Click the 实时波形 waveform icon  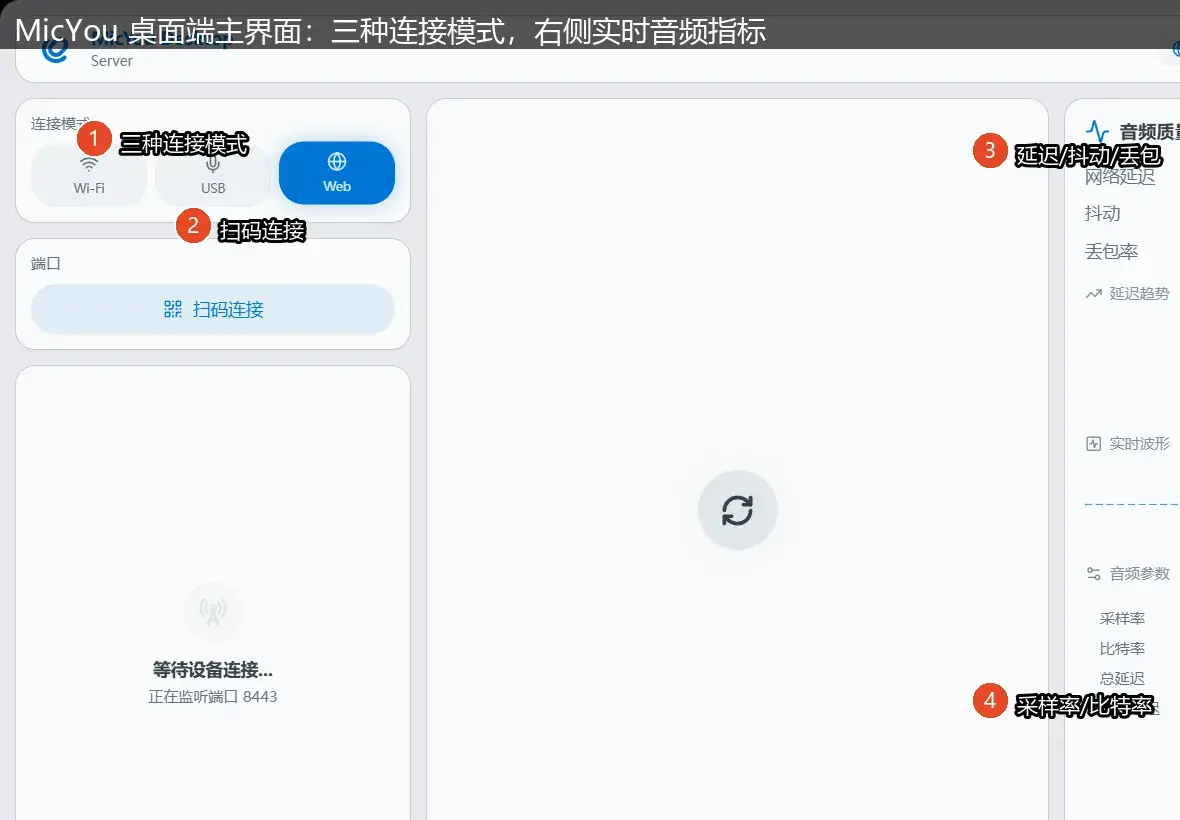coord(1093,444)
